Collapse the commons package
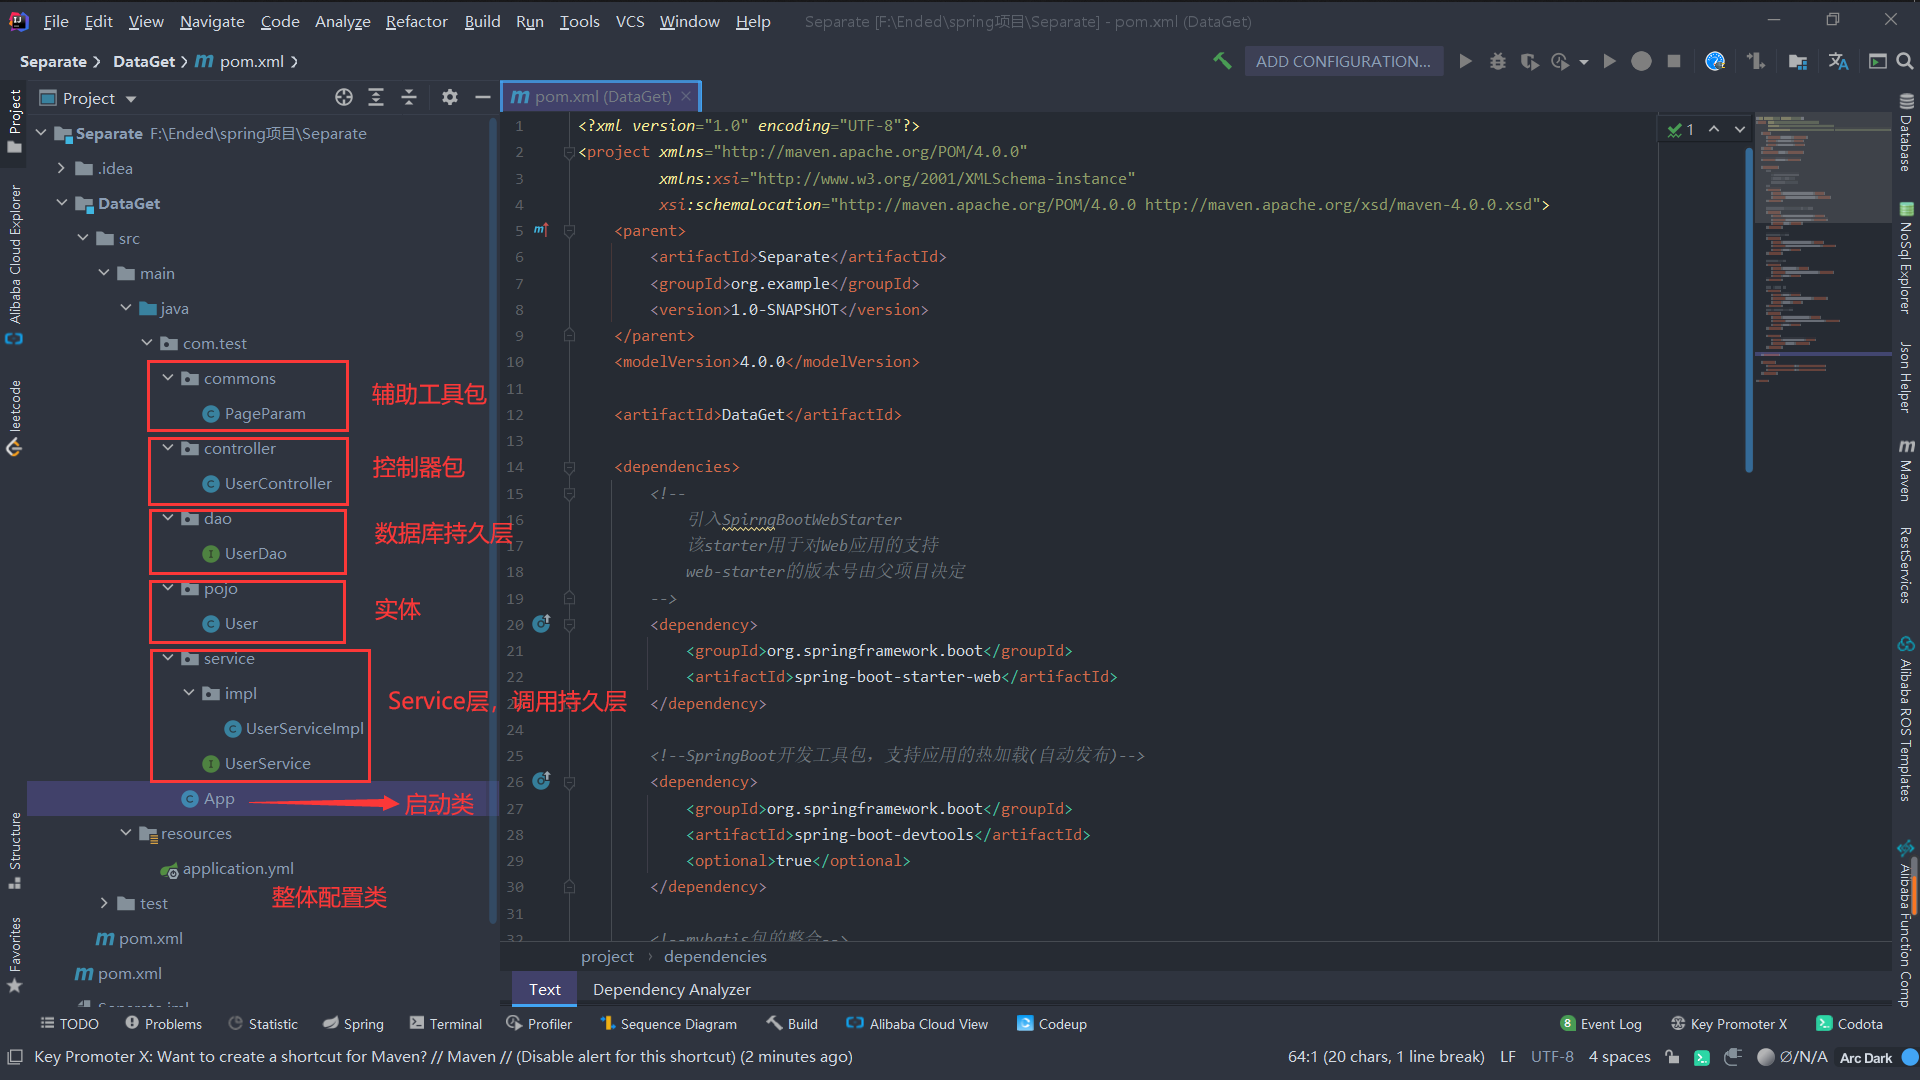 coord(168,378)
